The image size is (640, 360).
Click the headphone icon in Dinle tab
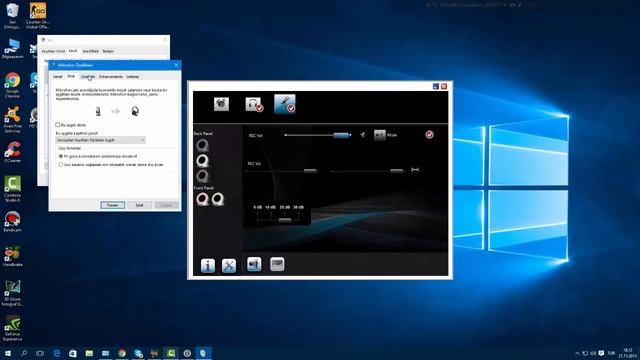tap(135, 111)
